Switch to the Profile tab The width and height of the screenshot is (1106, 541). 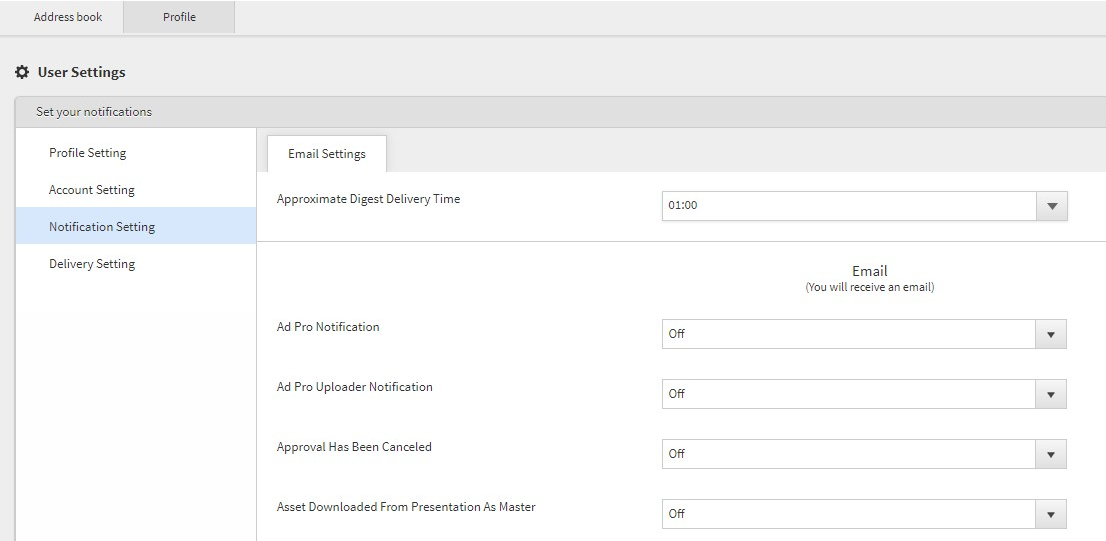[179, 17]
